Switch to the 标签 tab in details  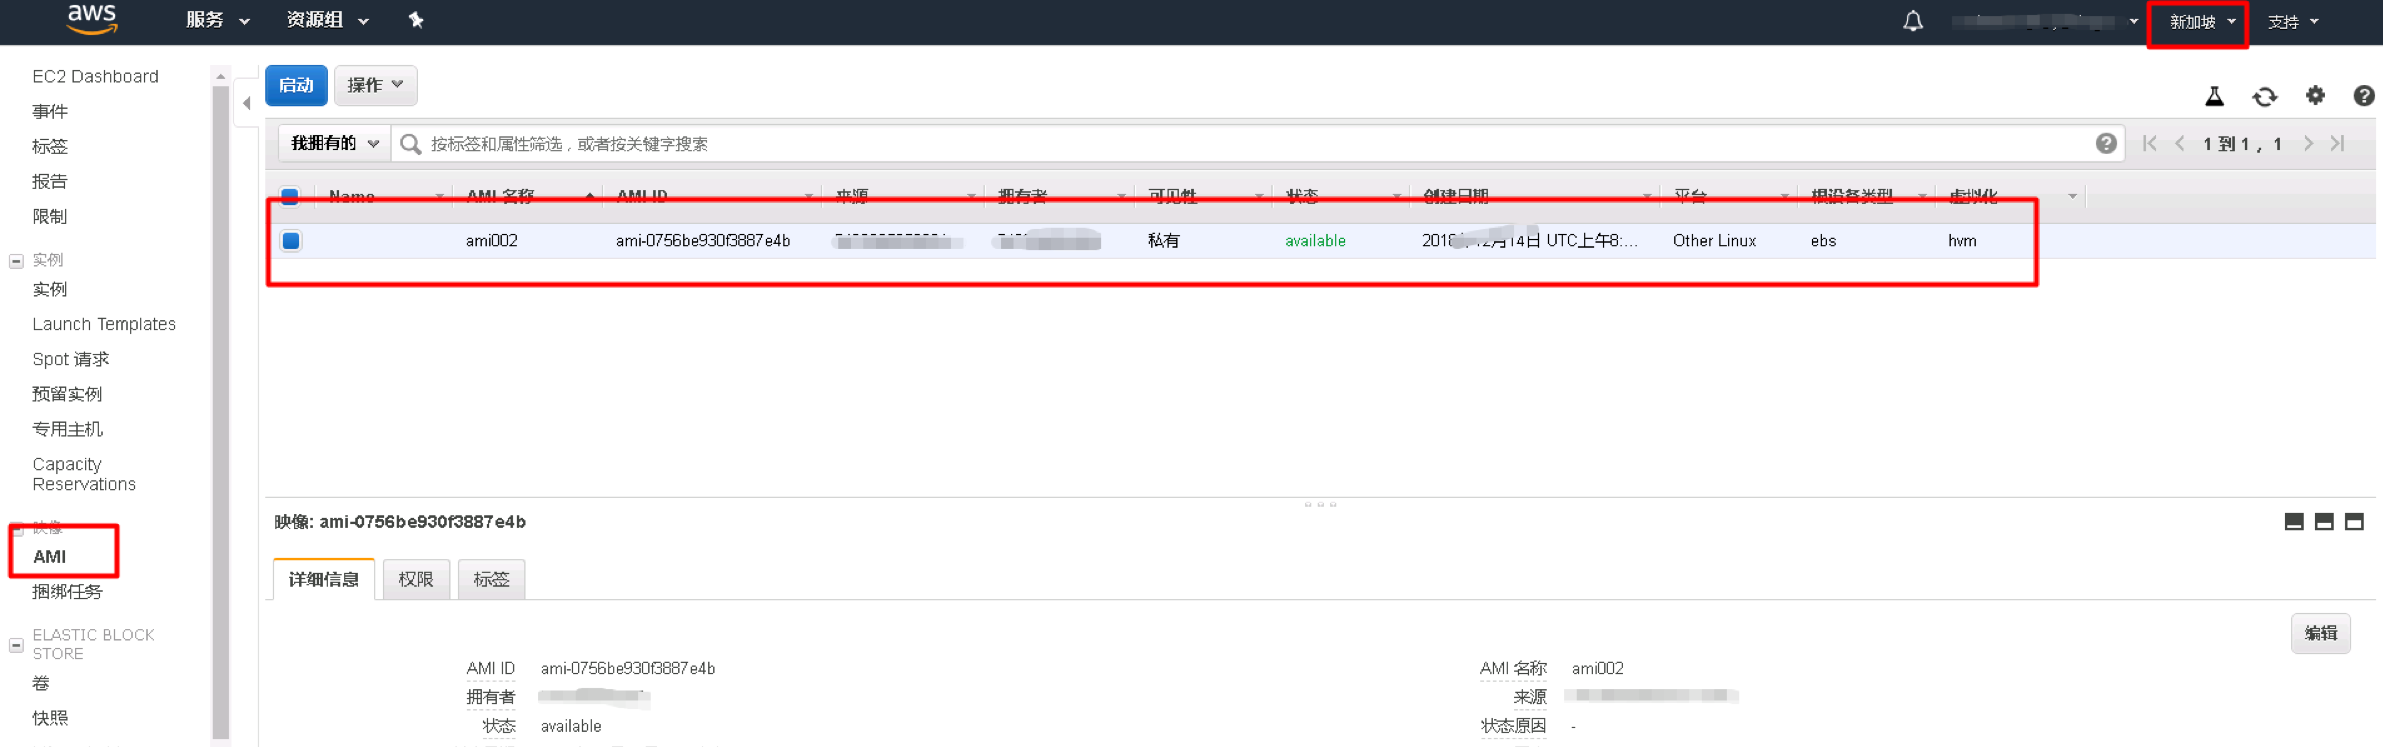click(x=491, y=580)
